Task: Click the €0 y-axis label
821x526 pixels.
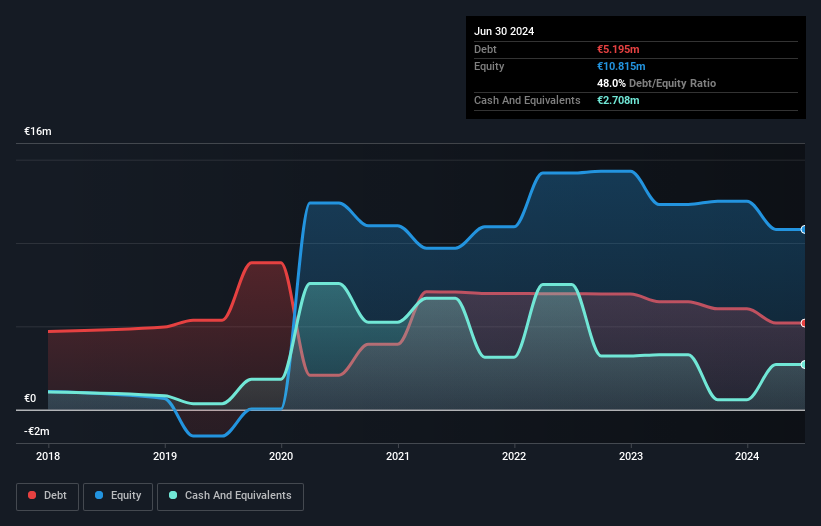Action: (x=30, y=398)
